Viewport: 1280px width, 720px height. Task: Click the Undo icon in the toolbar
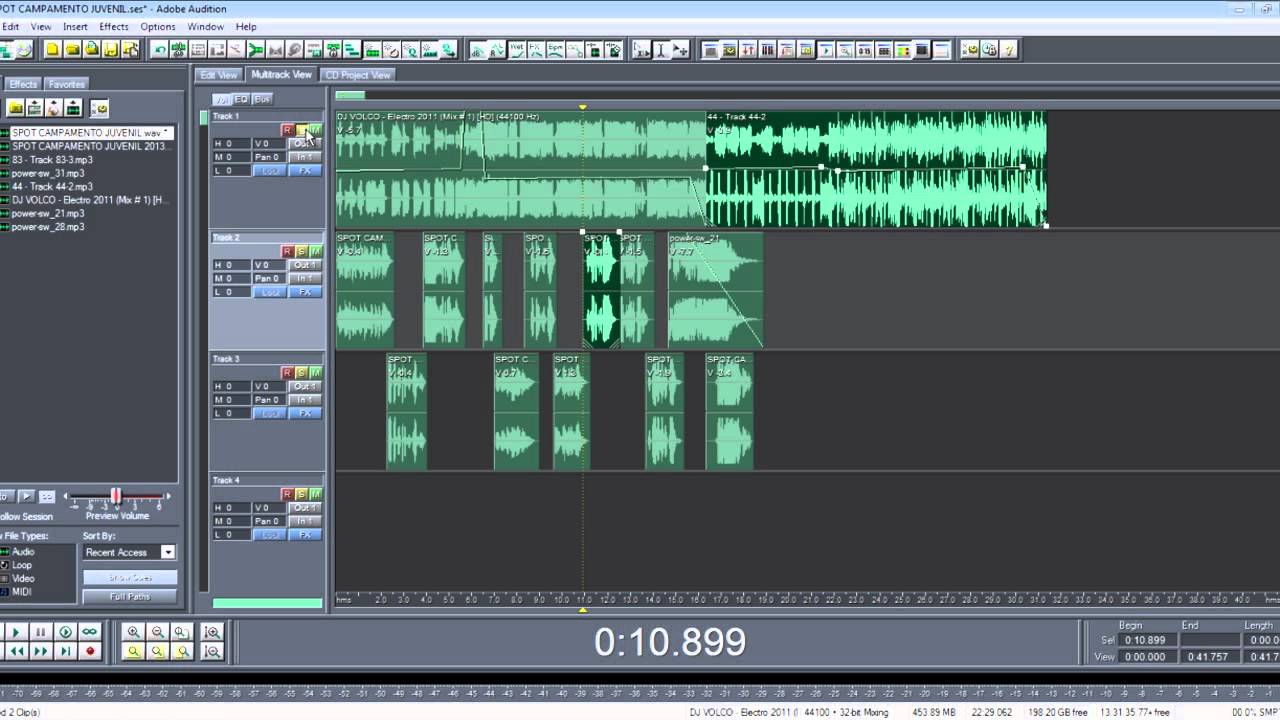click(x=160, y=49)
